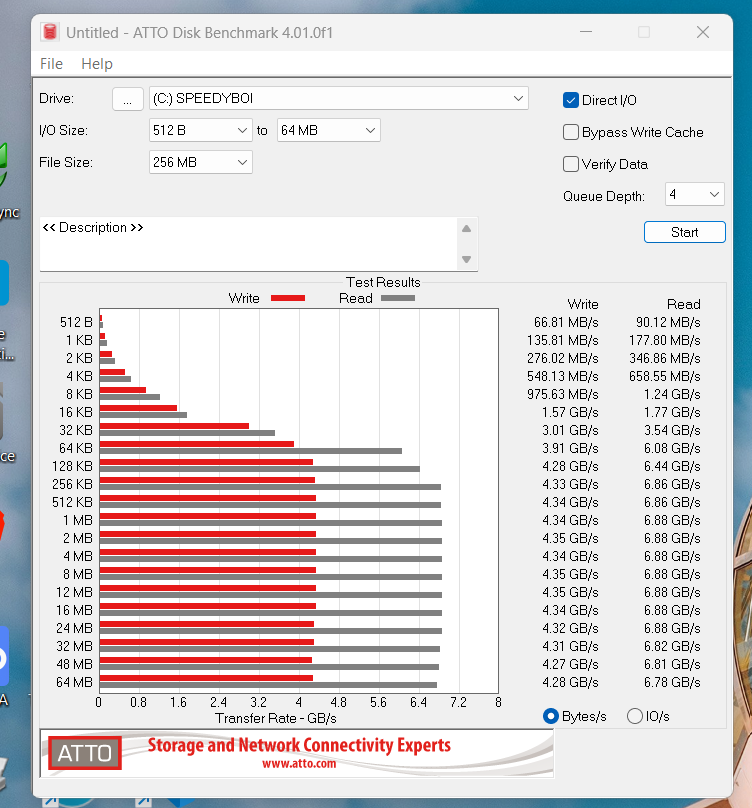Expand the Queue Depth dropdown
The height and width of the screenshot is (808, 752).
pos(694,194)
